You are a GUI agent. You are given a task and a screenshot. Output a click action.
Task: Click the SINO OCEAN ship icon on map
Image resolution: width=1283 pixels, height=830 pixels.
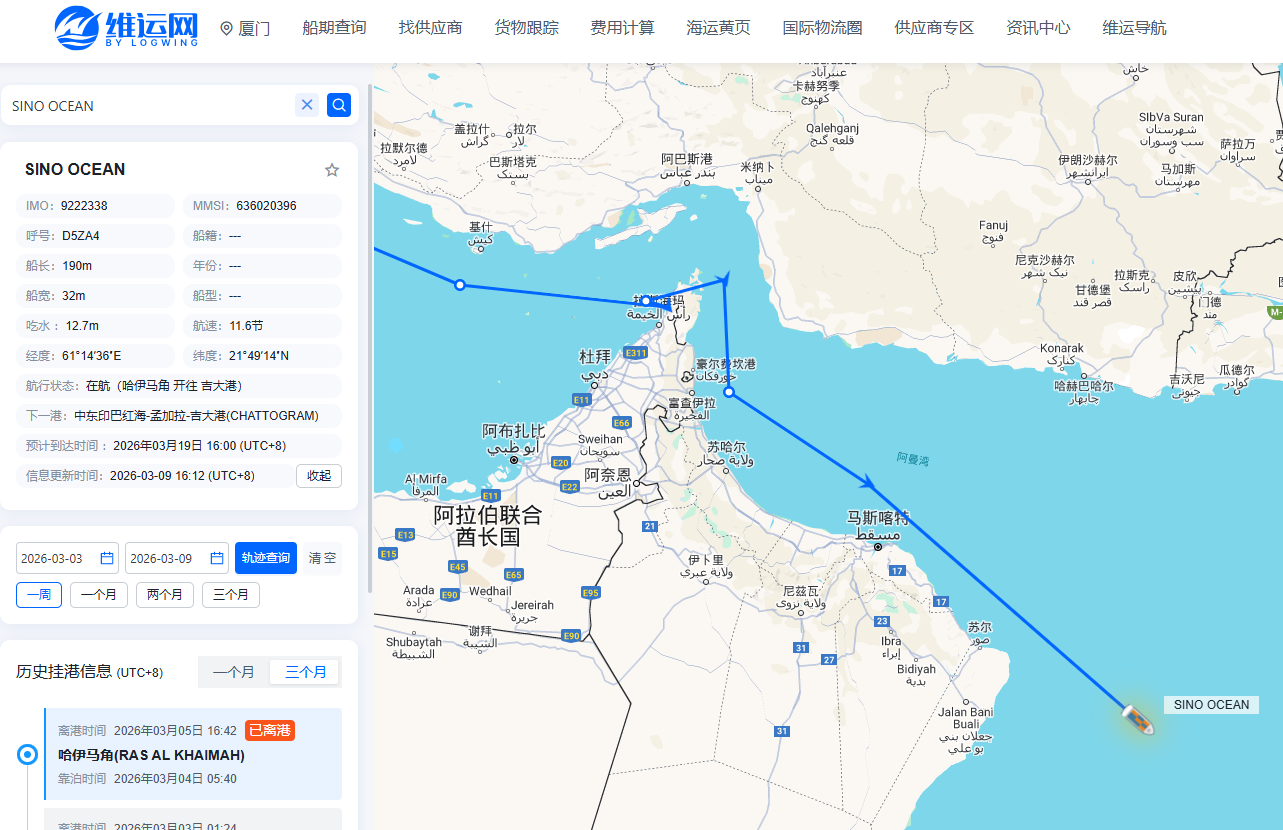[1138, 719]
